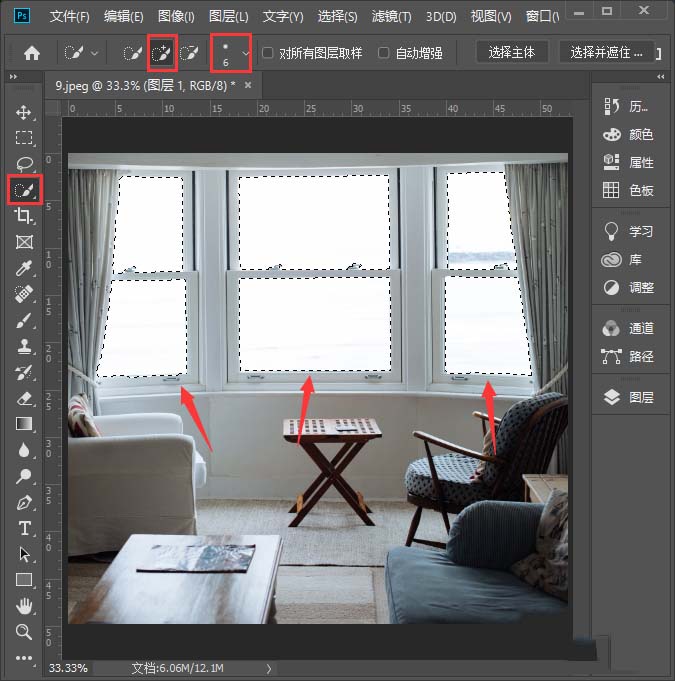The image size is (675, 681).
Task: Select the Quick Selection tool in toolbox
Action: tap(23, 190)
